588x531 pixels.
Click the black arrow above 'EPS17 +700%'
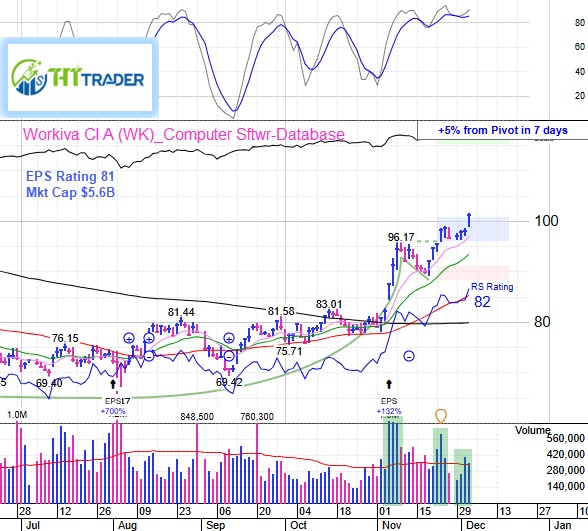(113, 384)
